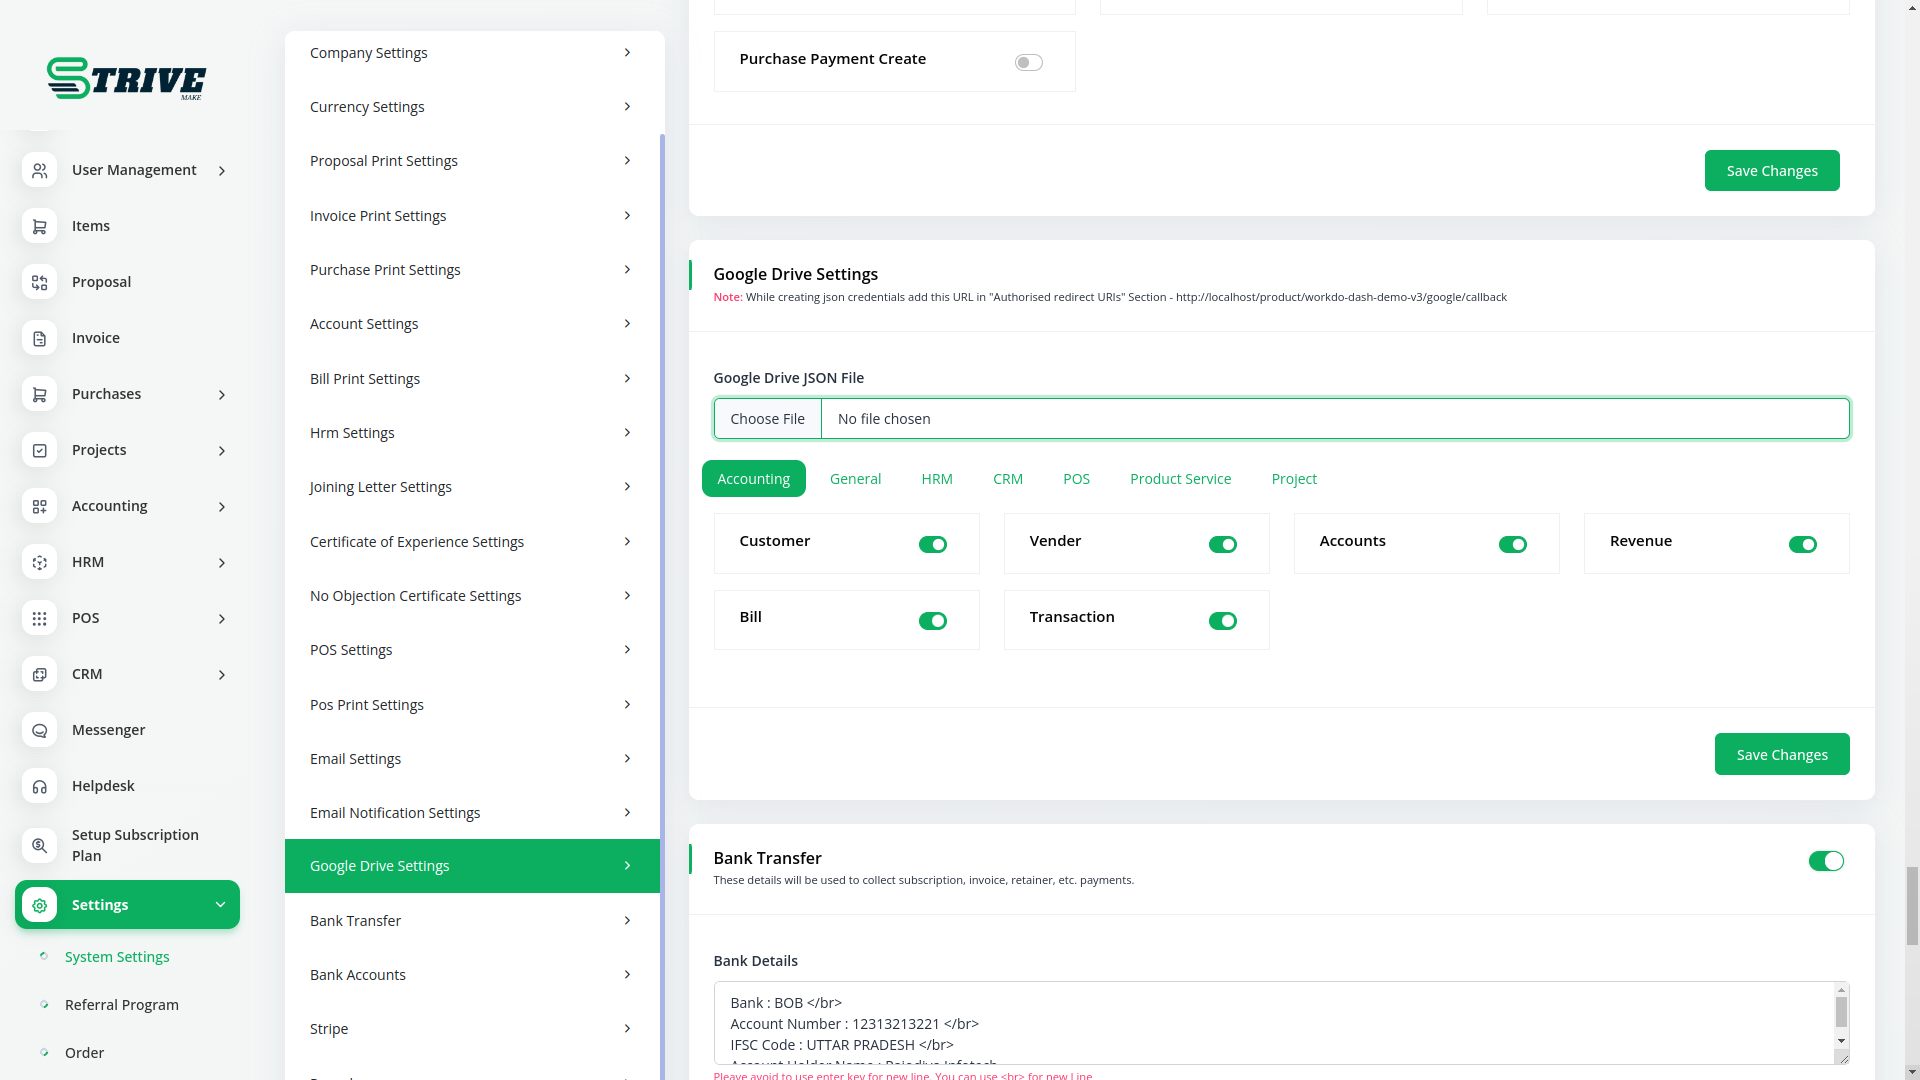The width and height of the screenshot is (1920, 1080).
Task: Collapse the Settings menu chevron
Action: tap(220, 905)
